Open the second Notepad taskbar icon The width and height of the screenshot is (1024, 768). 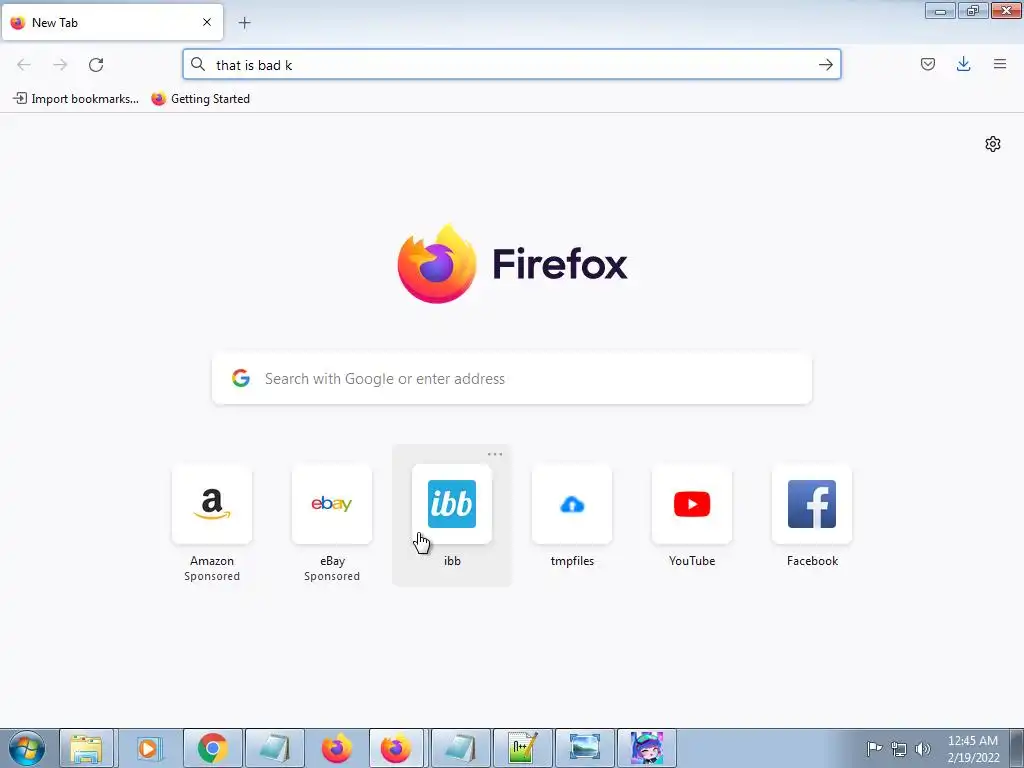pos(460,748)
